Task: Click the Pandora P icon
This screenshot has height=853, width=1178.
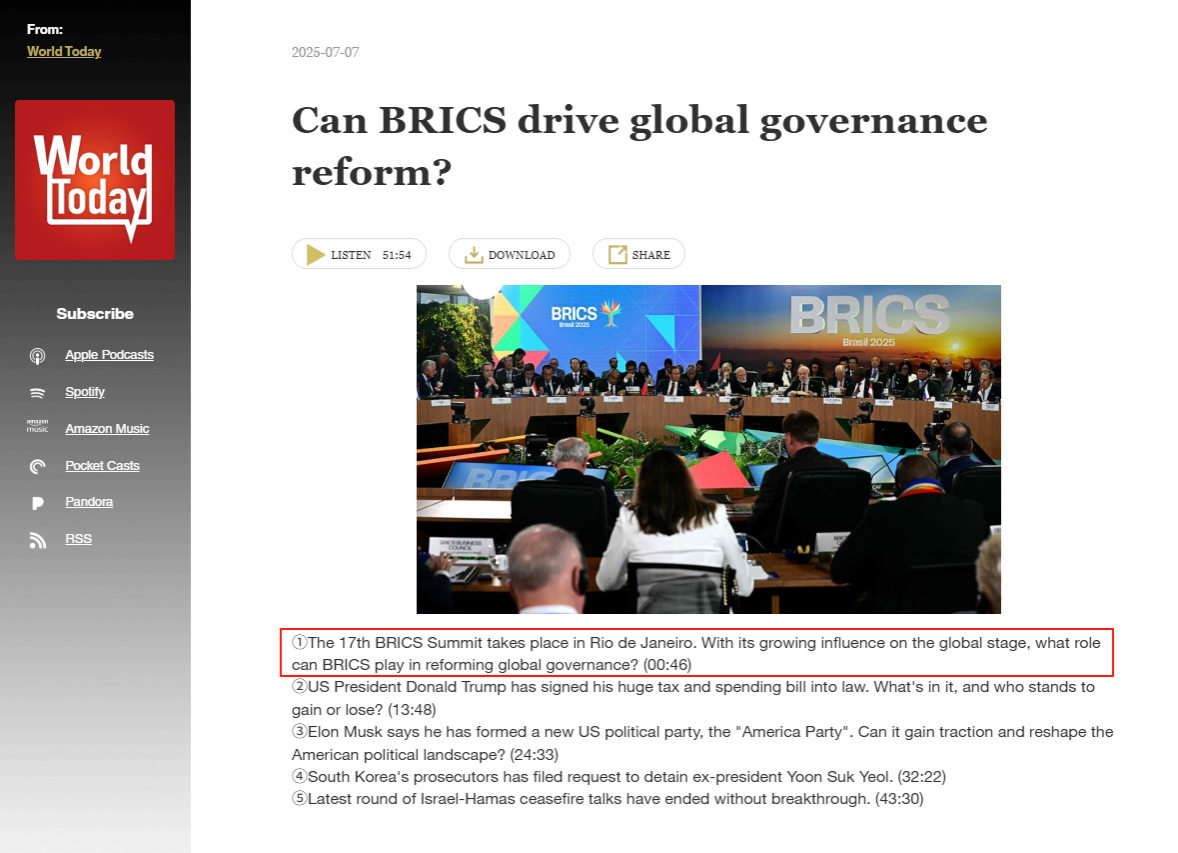Action: (38, 503)
